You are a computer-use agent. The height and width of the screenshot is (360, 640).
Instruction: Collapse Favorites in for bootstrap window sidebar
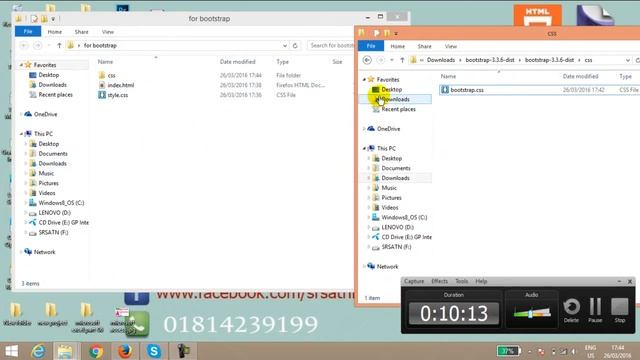[21, 65]
